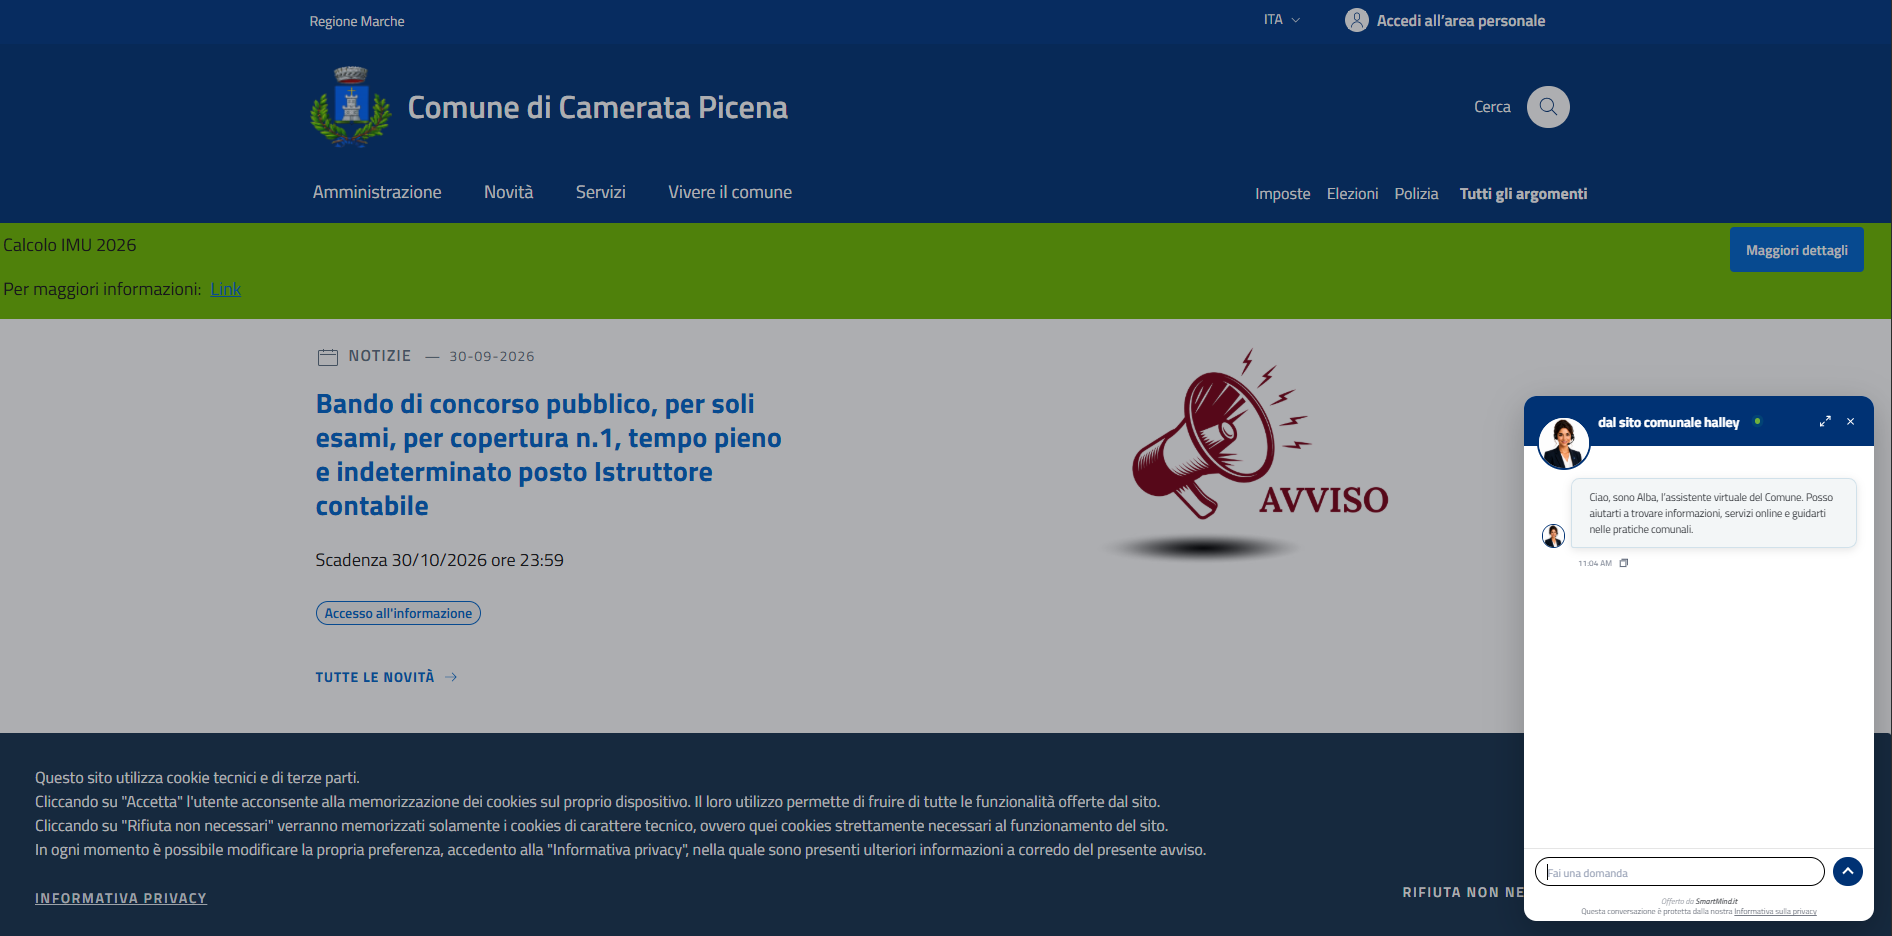Click the arrow after TUTTE LE NOVITÀ
Screen dimensions: 1892x936
coord(451,677)
